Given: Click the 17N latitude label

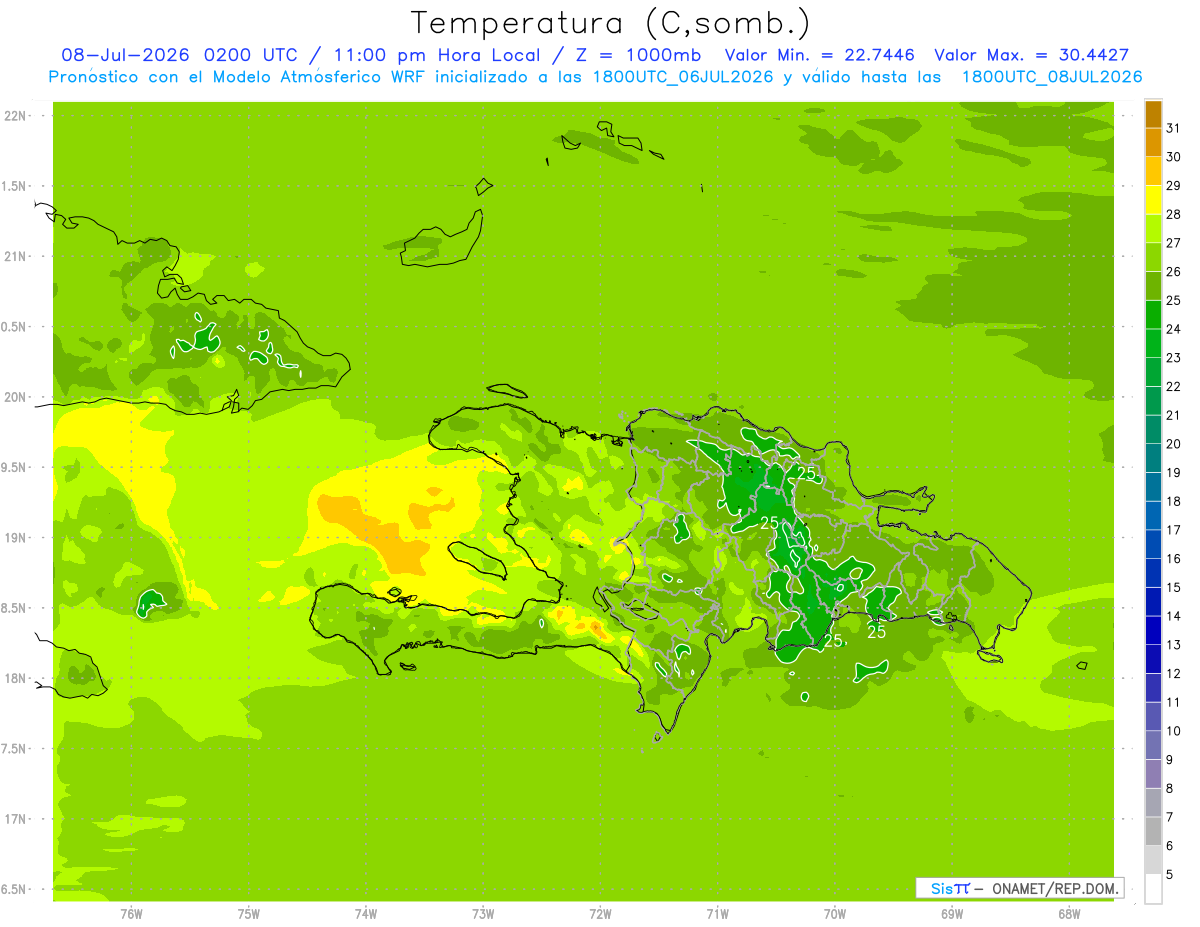Looking at the screenshot, I should point(16,819).
